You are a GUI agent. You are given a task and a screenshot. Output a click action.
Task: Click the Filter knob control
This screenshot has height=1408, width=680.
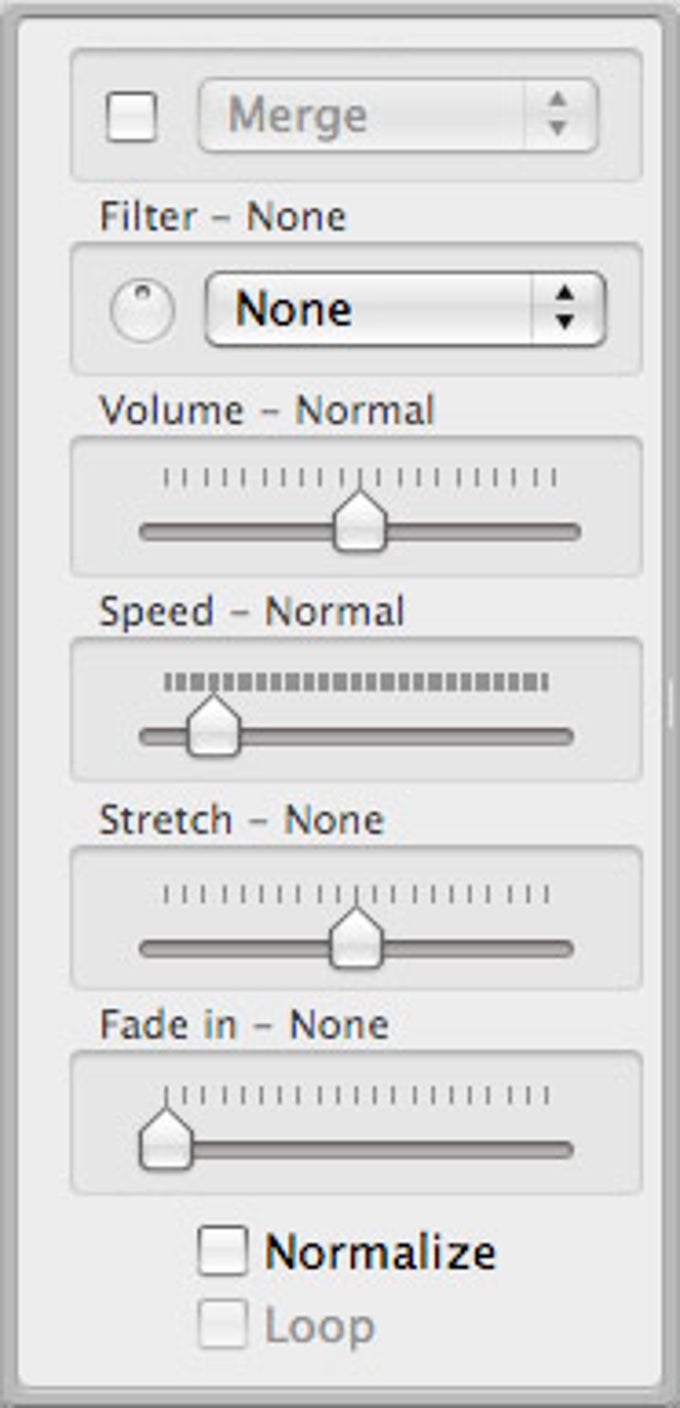[x=143, y=308]
